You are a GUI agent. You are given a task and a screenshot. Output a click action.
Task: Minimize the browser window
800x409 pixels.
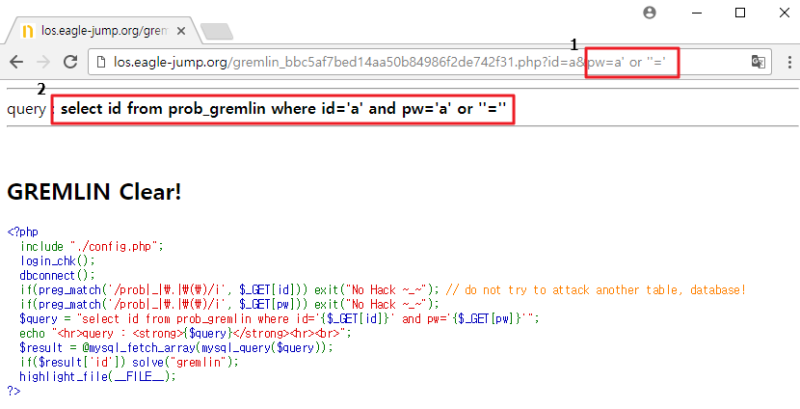696,13
